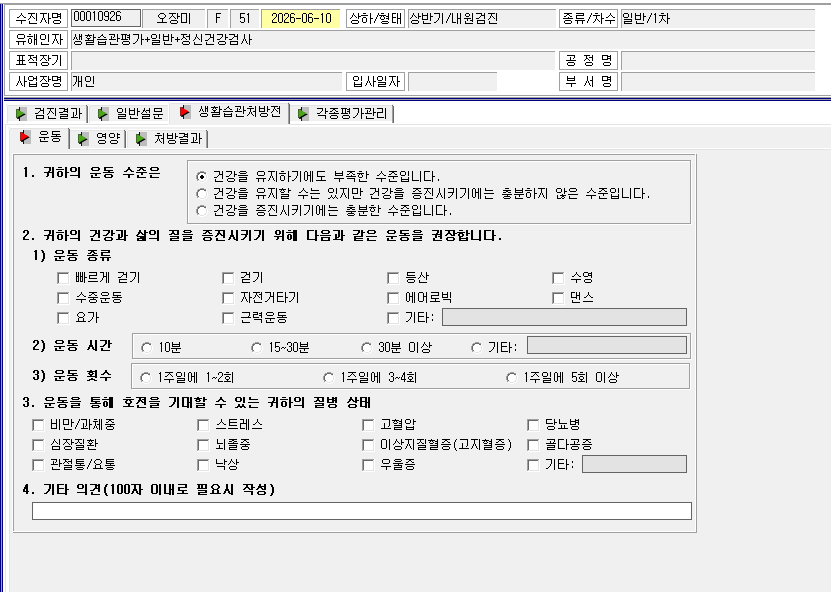This screenshot has height=592, width=831.
Task: Select the 30분 이상 exercise time option
Action: (x=366, y=348)
